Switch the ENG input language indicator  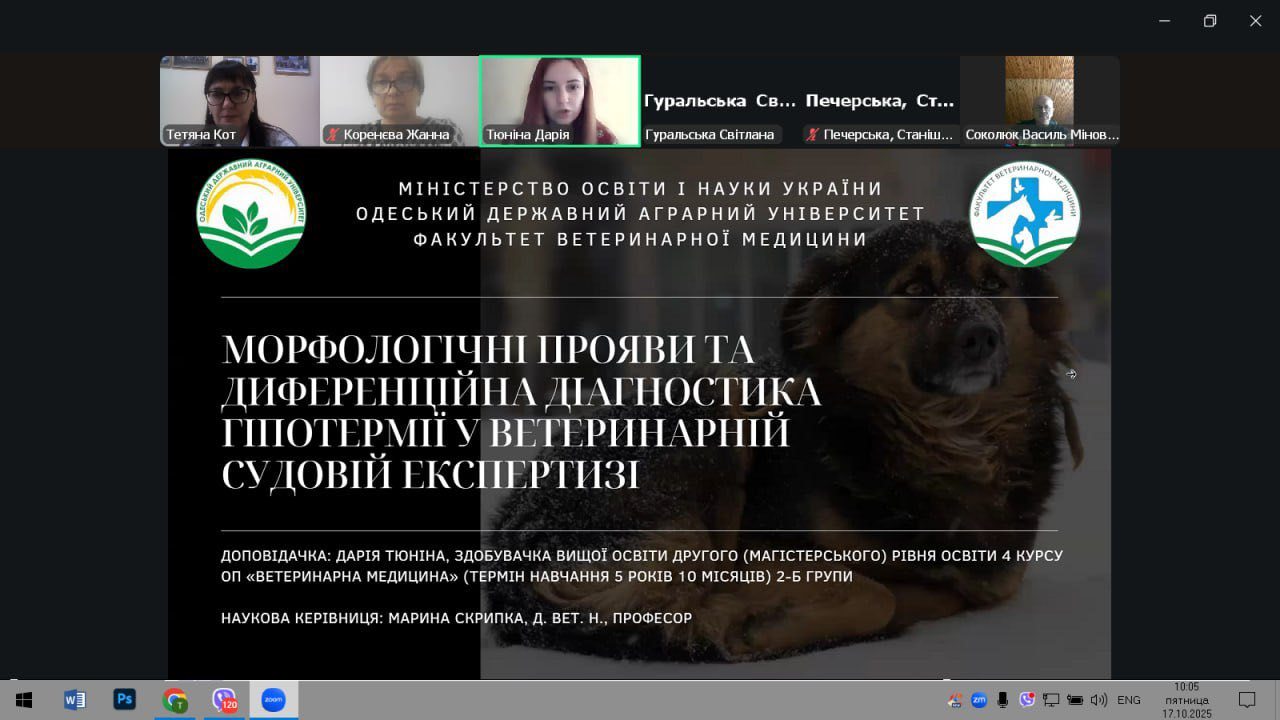point(1129,700)
